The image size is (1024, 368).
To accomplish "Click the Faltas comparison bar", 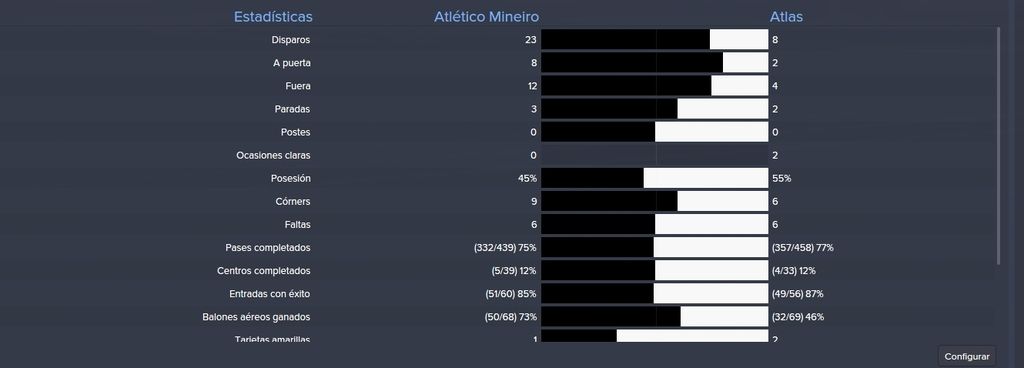I will tap(654, 224).
